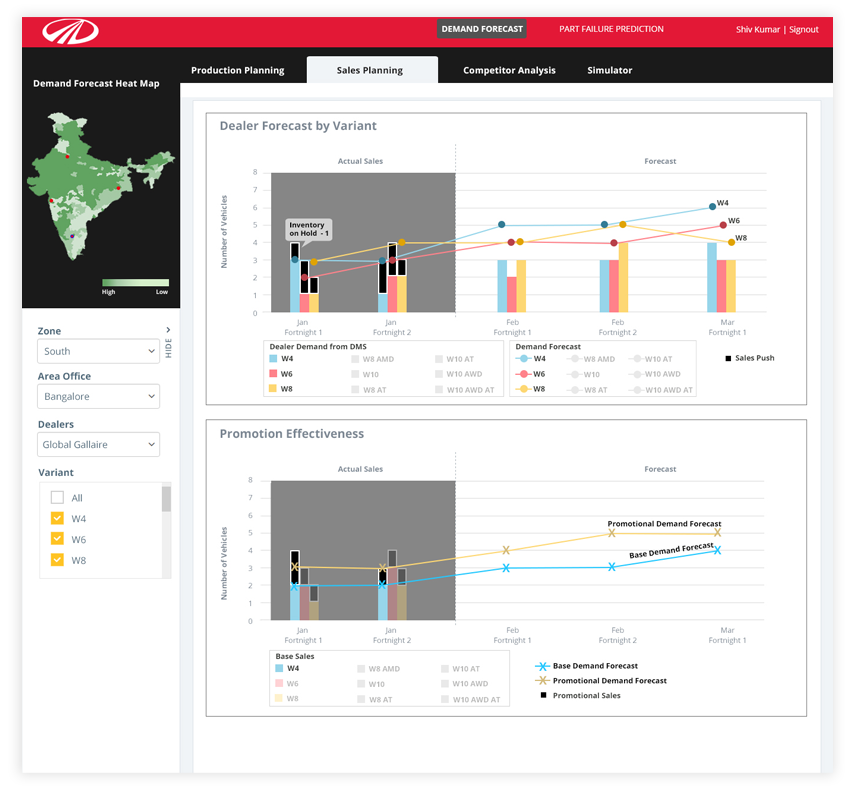Click the Mahindra logo in header
This screenshot has width=855, height=798.
tap(70, 31)
